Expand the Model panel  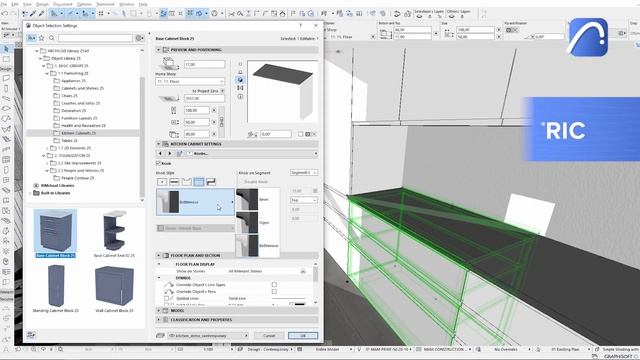click(159, 311)
